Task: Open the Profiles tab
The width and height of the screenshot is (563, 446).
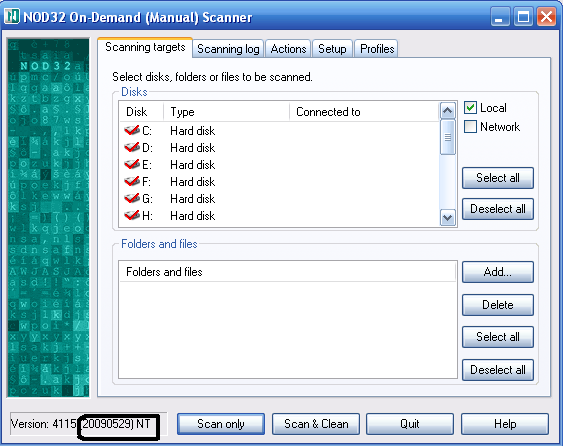Action: coord(377,49)
